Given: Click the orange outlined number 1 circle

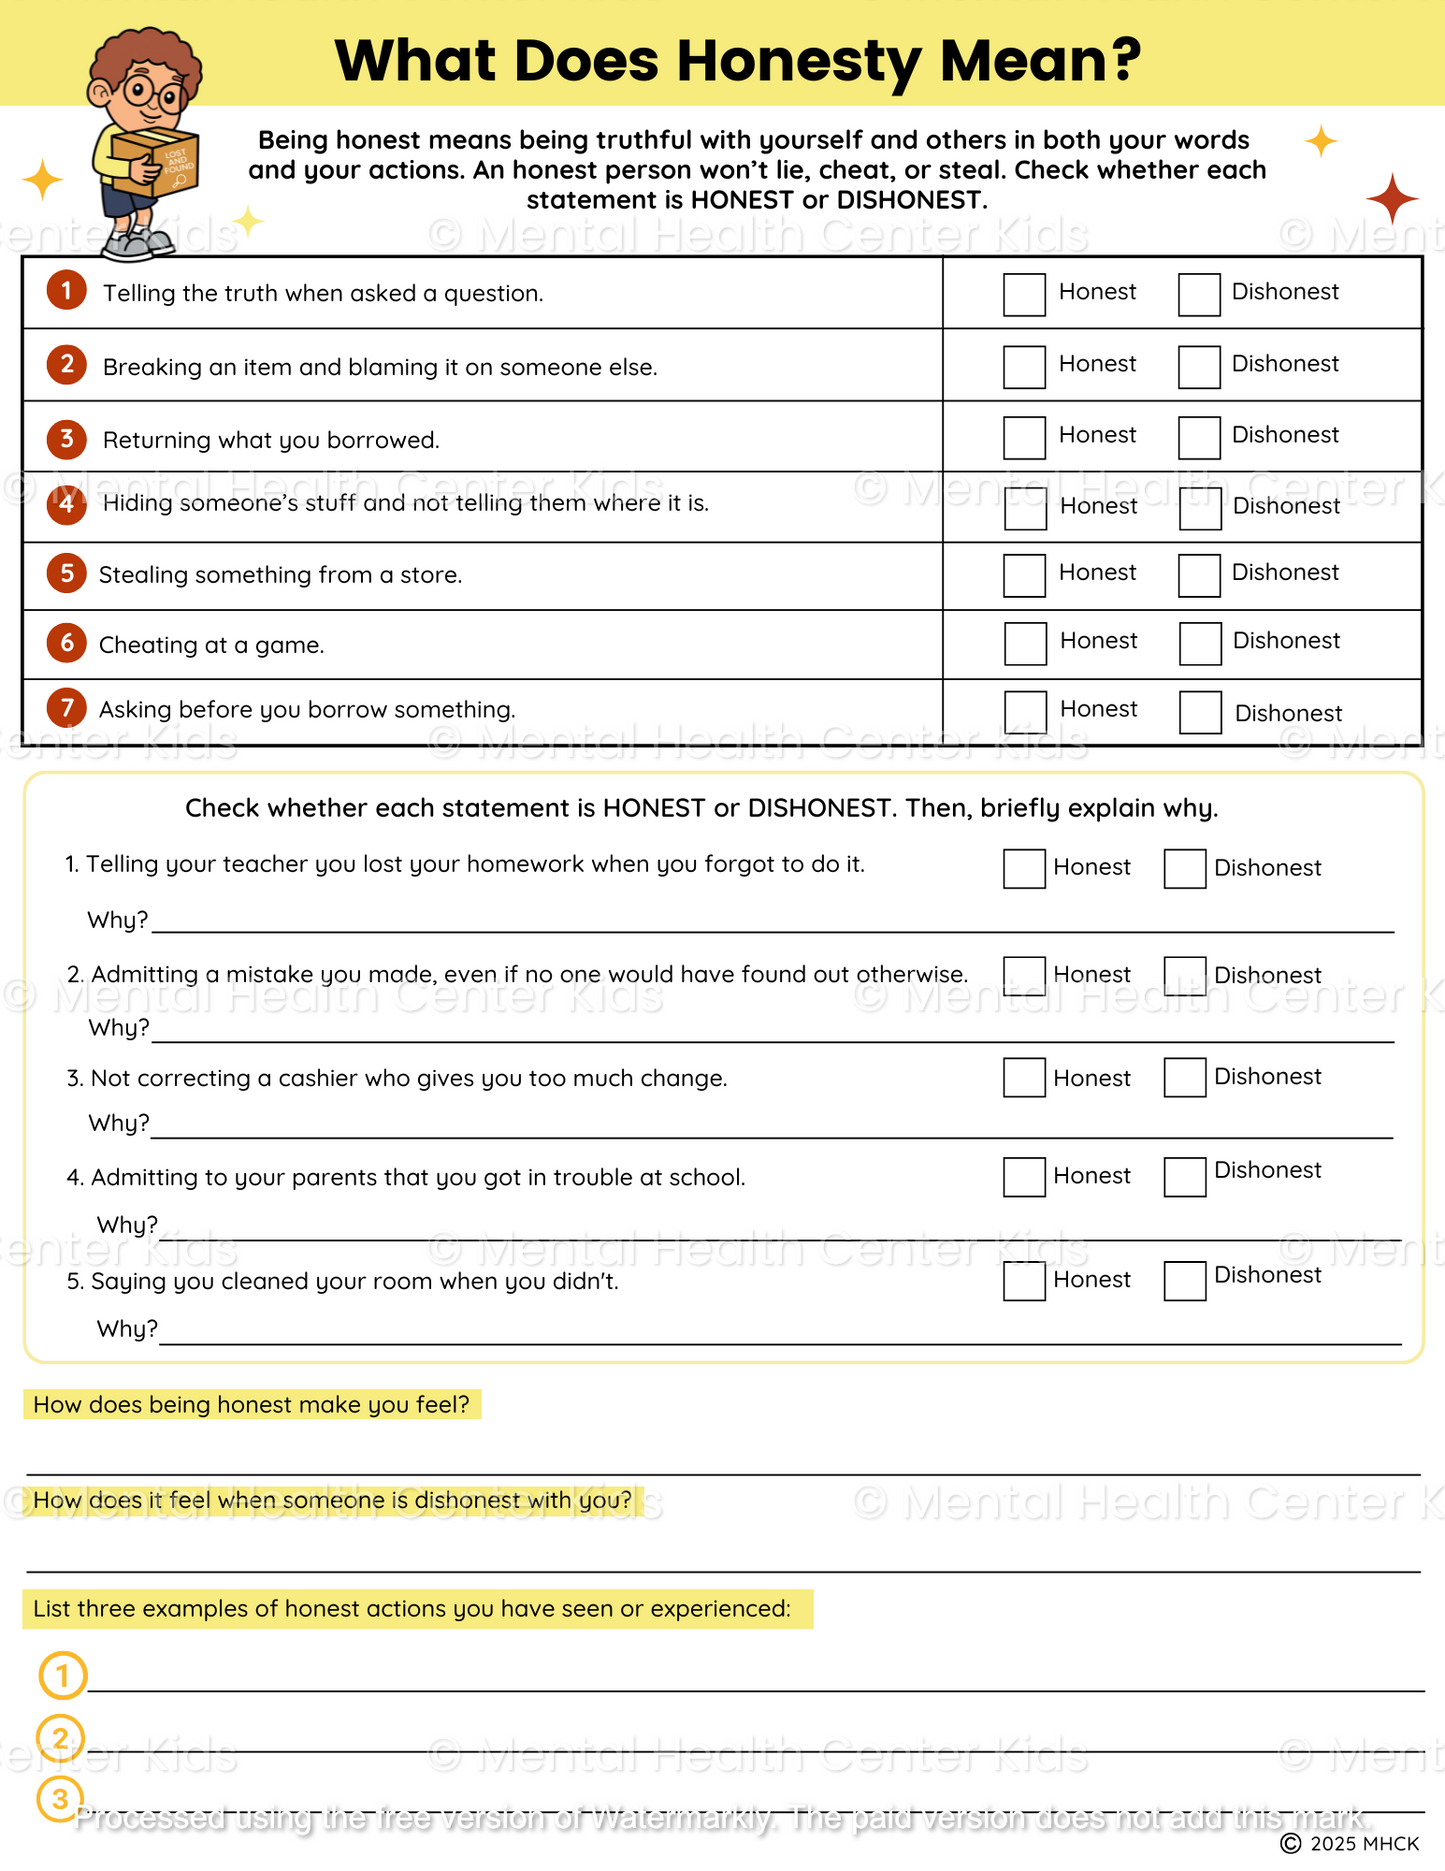Looking at the screenshot, I should 62,1675.
